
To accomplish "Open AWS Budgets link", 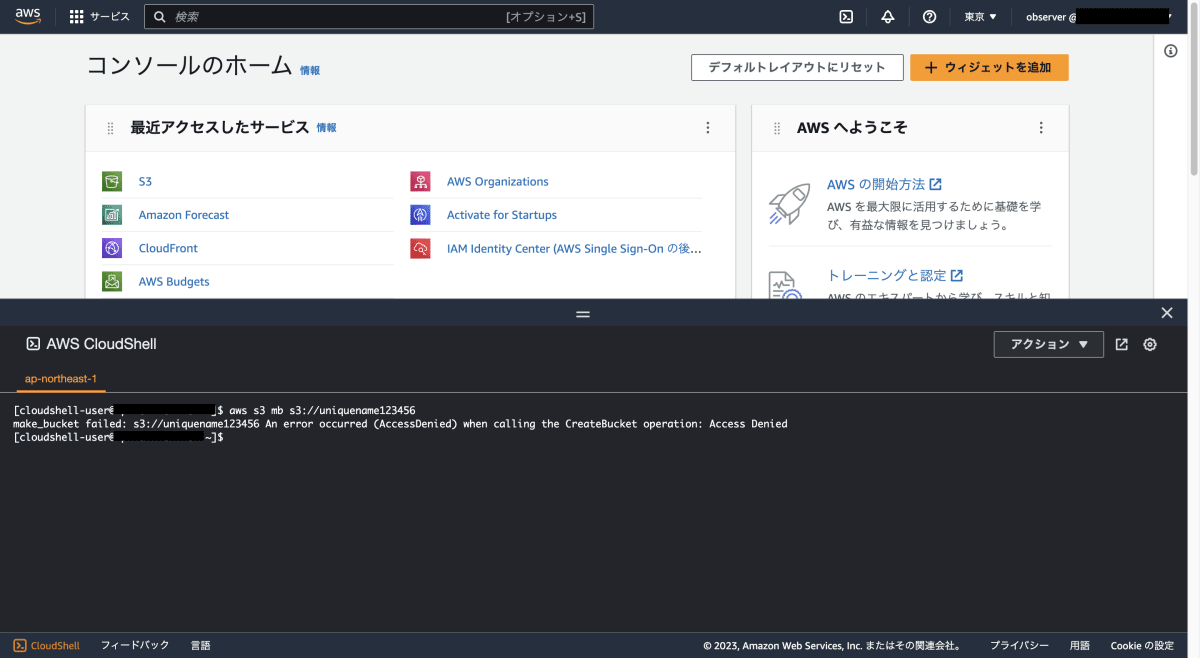I will (174, 282).
